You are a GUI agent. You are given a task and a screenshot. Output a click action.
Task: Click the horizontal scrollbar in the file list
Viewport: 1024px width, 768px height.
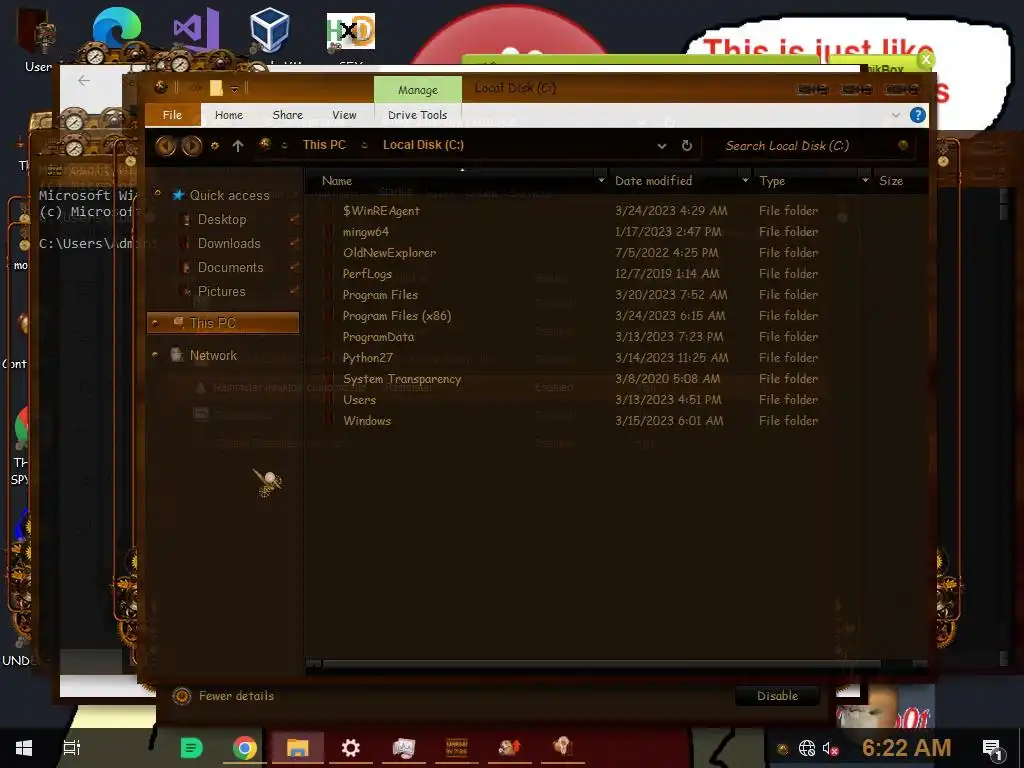tap(601, 664)
